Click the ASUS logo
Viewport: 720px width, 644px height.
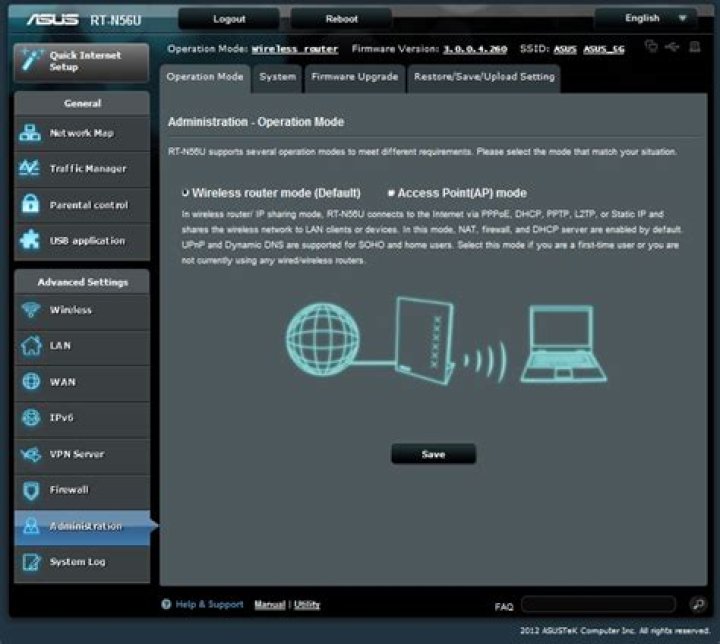52,19
